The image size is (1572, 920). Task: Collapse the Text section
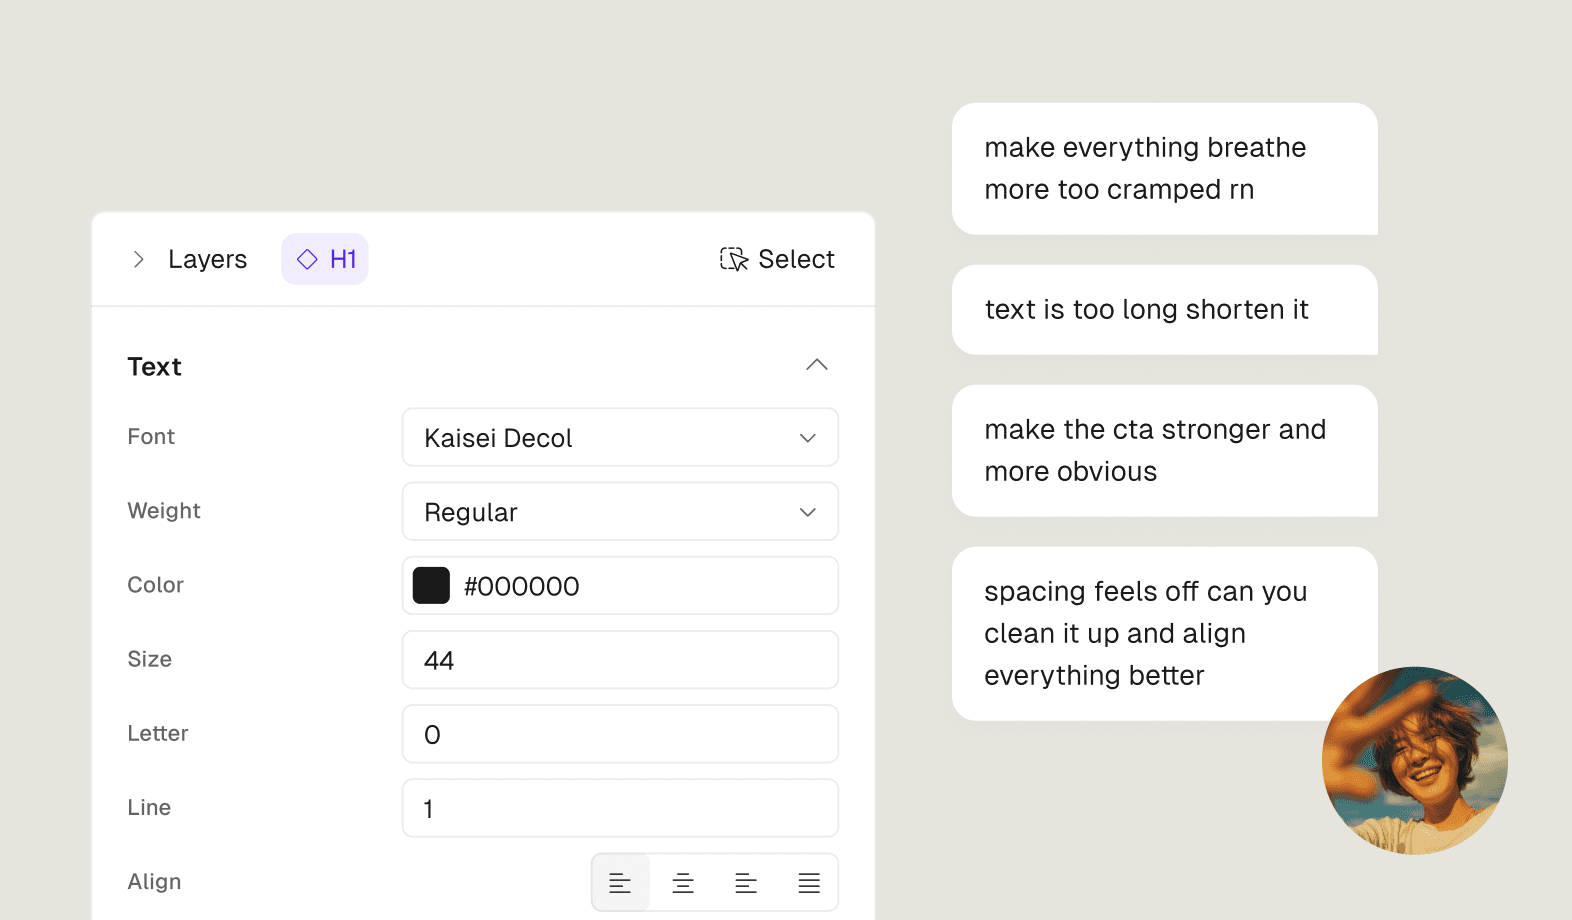(x=817, y=365)
